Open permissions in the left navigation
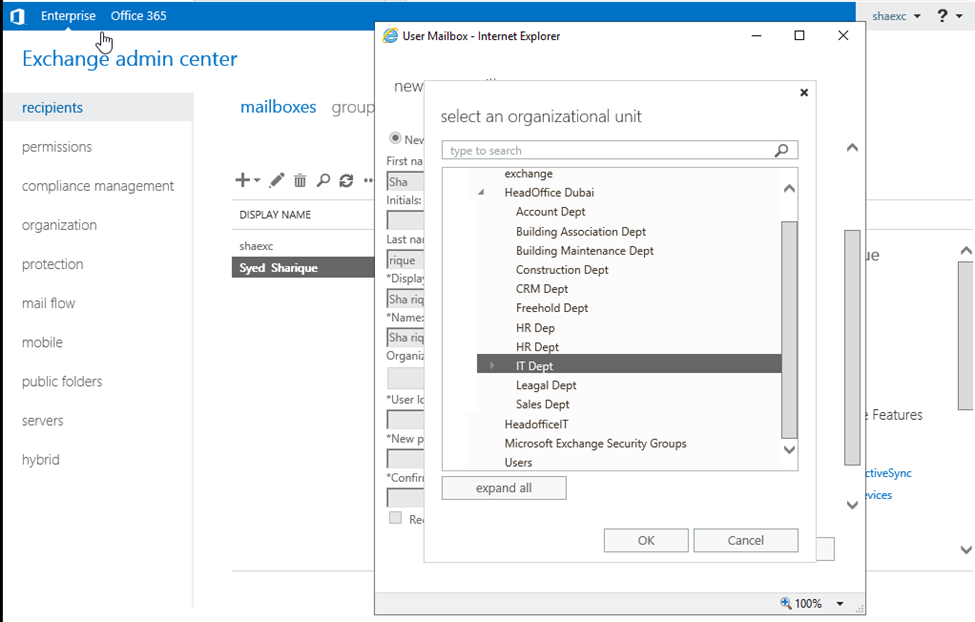The image size is (975, 622). [57, 147]
